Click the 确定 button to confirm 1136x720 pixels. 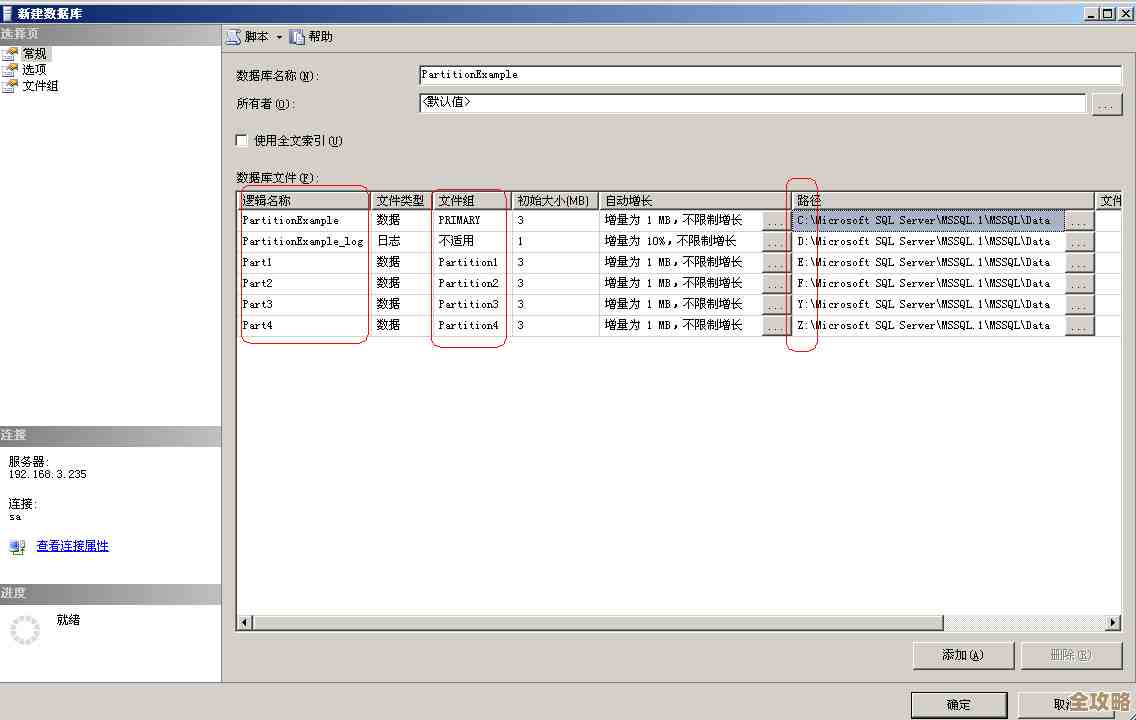(x=958, y=704)
